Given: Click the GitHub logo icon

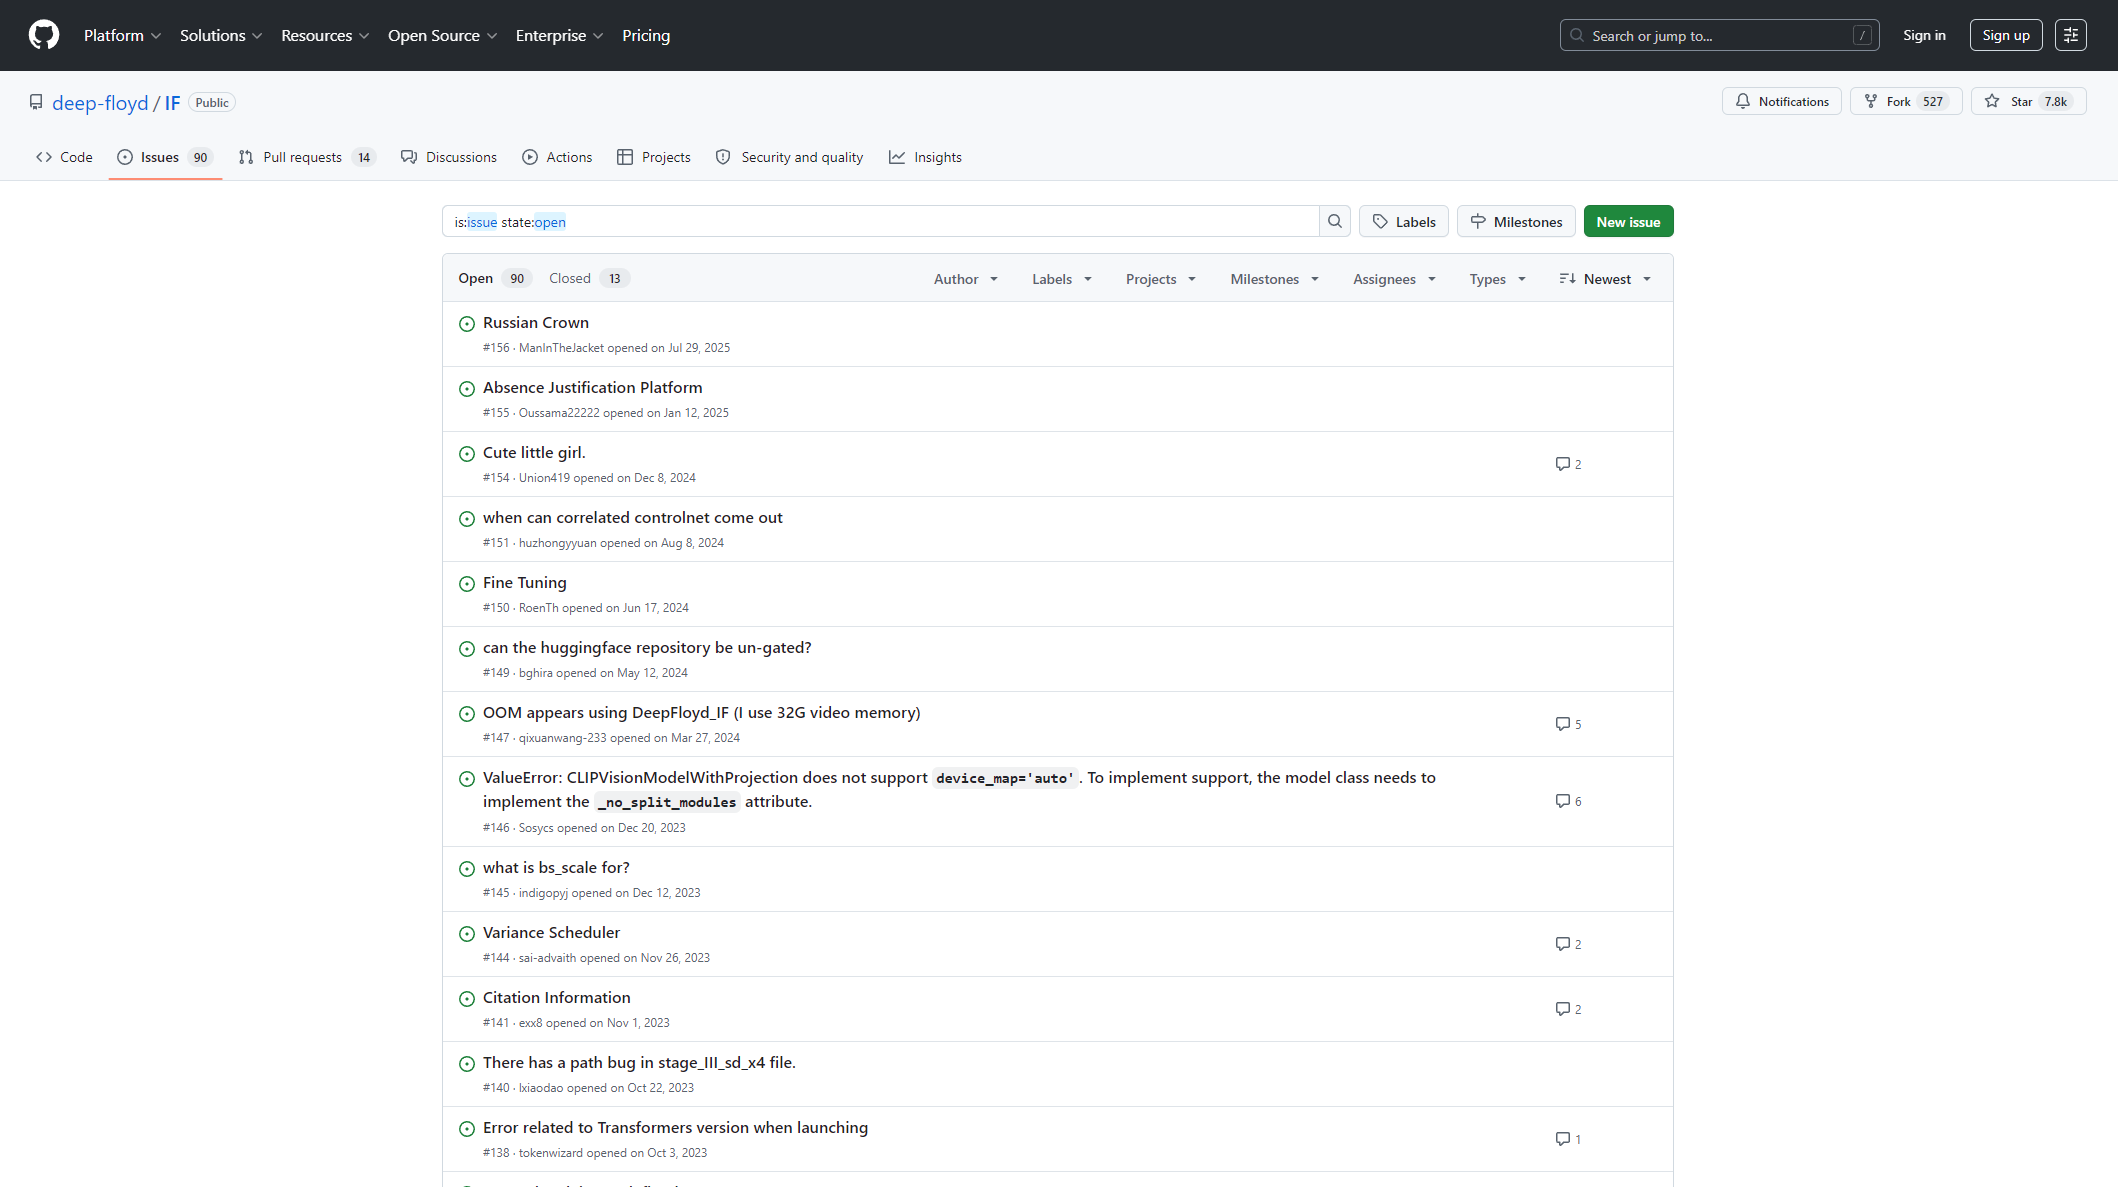Looking at the screenshot, I should (x=44, y=35).
